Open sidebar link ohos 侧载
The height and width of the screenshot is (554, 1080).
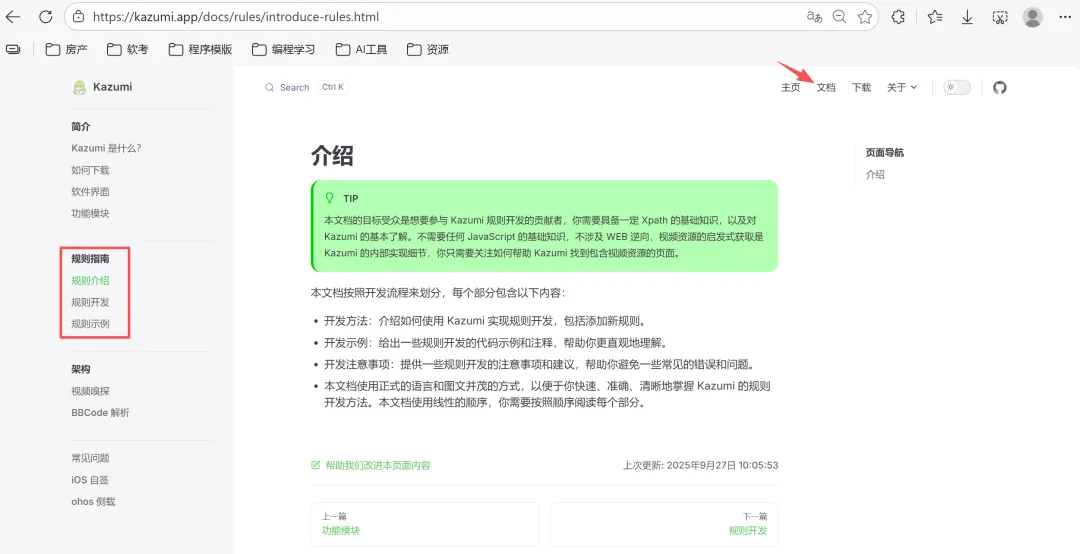(x=93, y=502)
